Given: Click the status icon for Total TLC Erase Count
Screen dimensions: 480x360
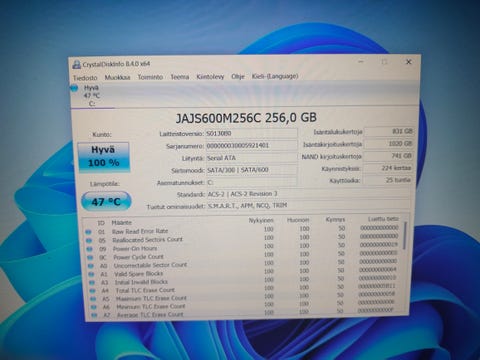Looking at the screenshot, I should pyautogui.click(x=92, y=291).
